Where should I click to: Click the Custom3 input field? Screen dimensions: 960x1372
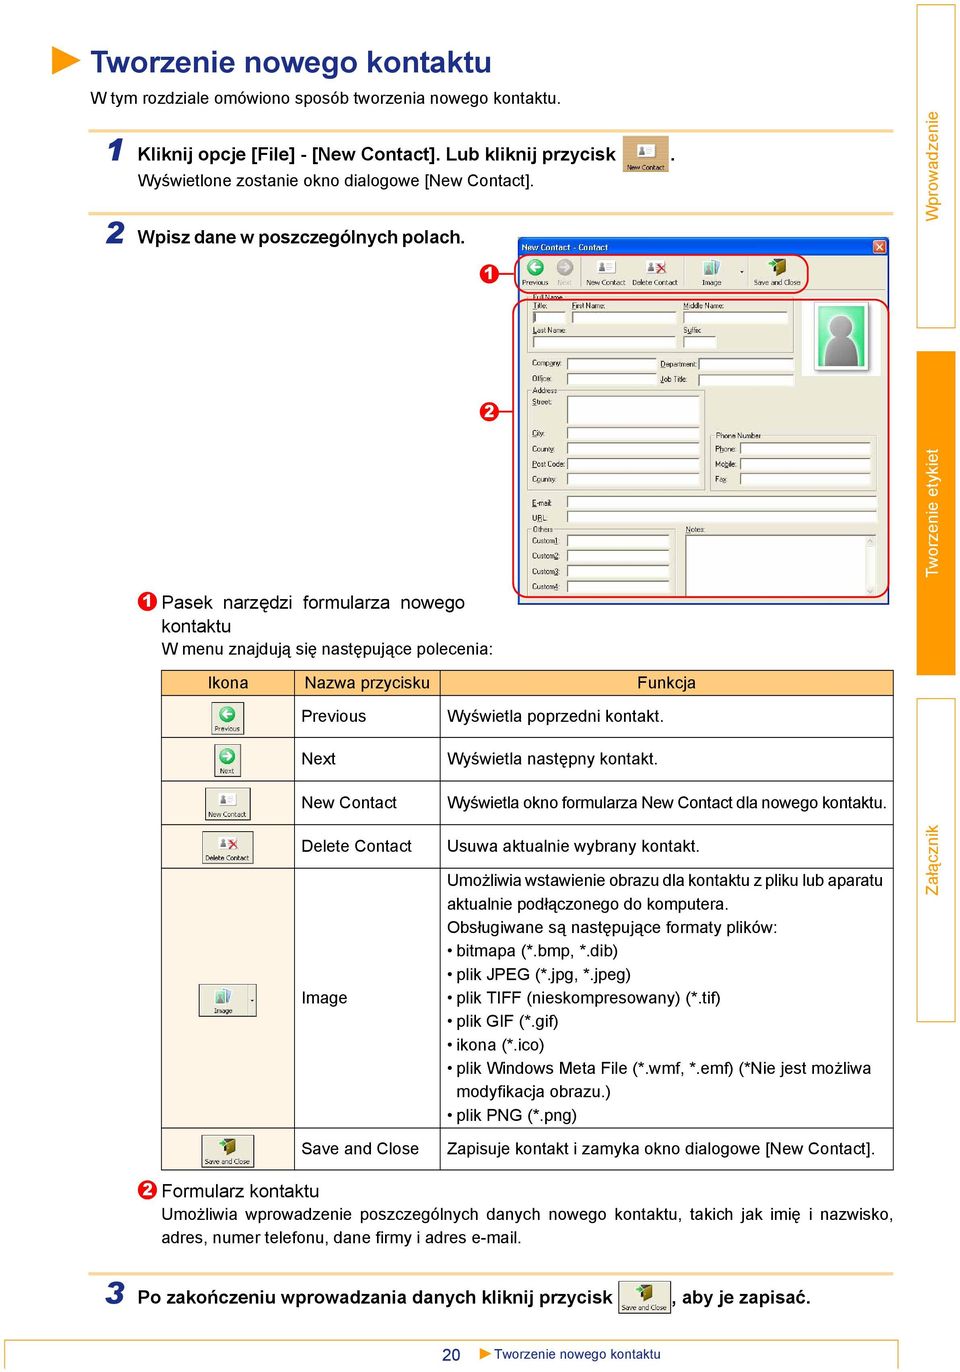618,572
